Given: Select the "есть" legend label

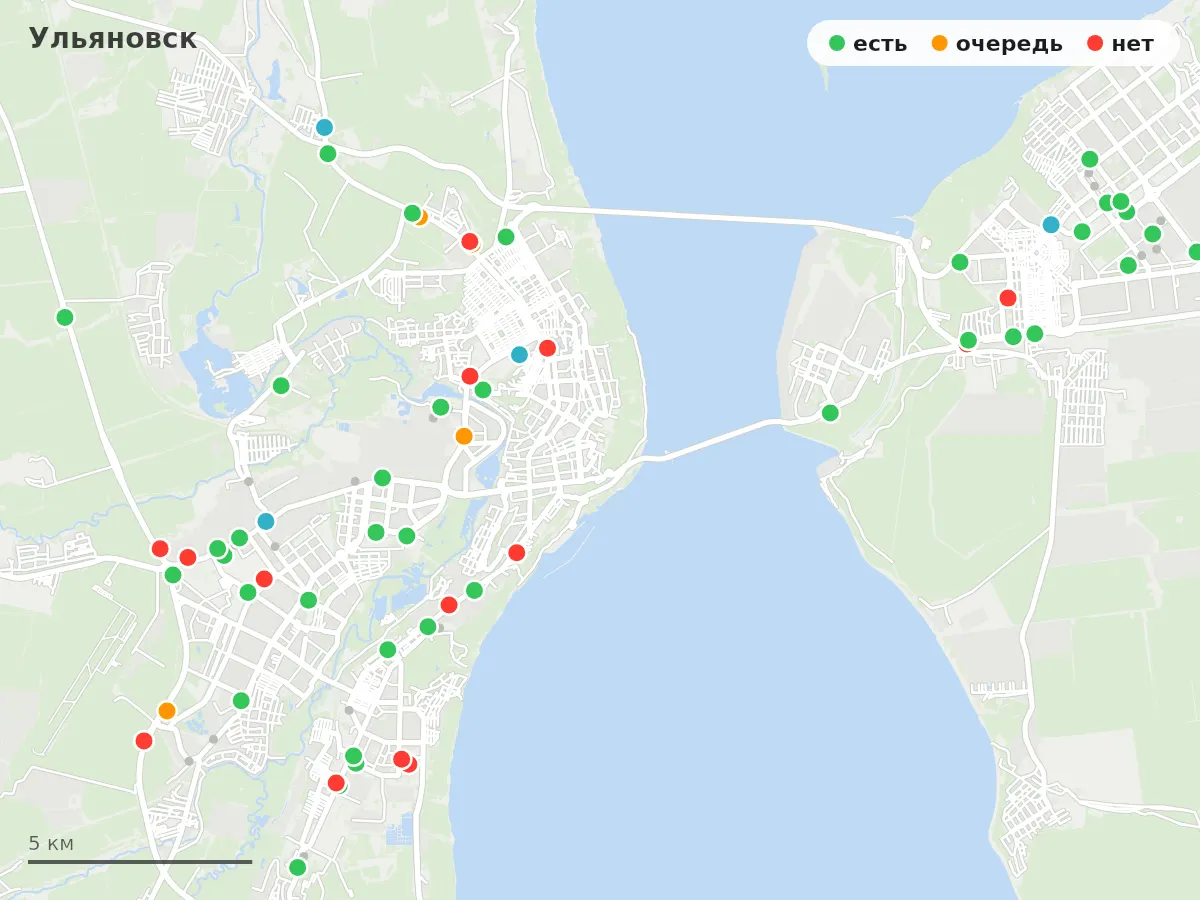Looking at the screenshot, I should 880,44.
